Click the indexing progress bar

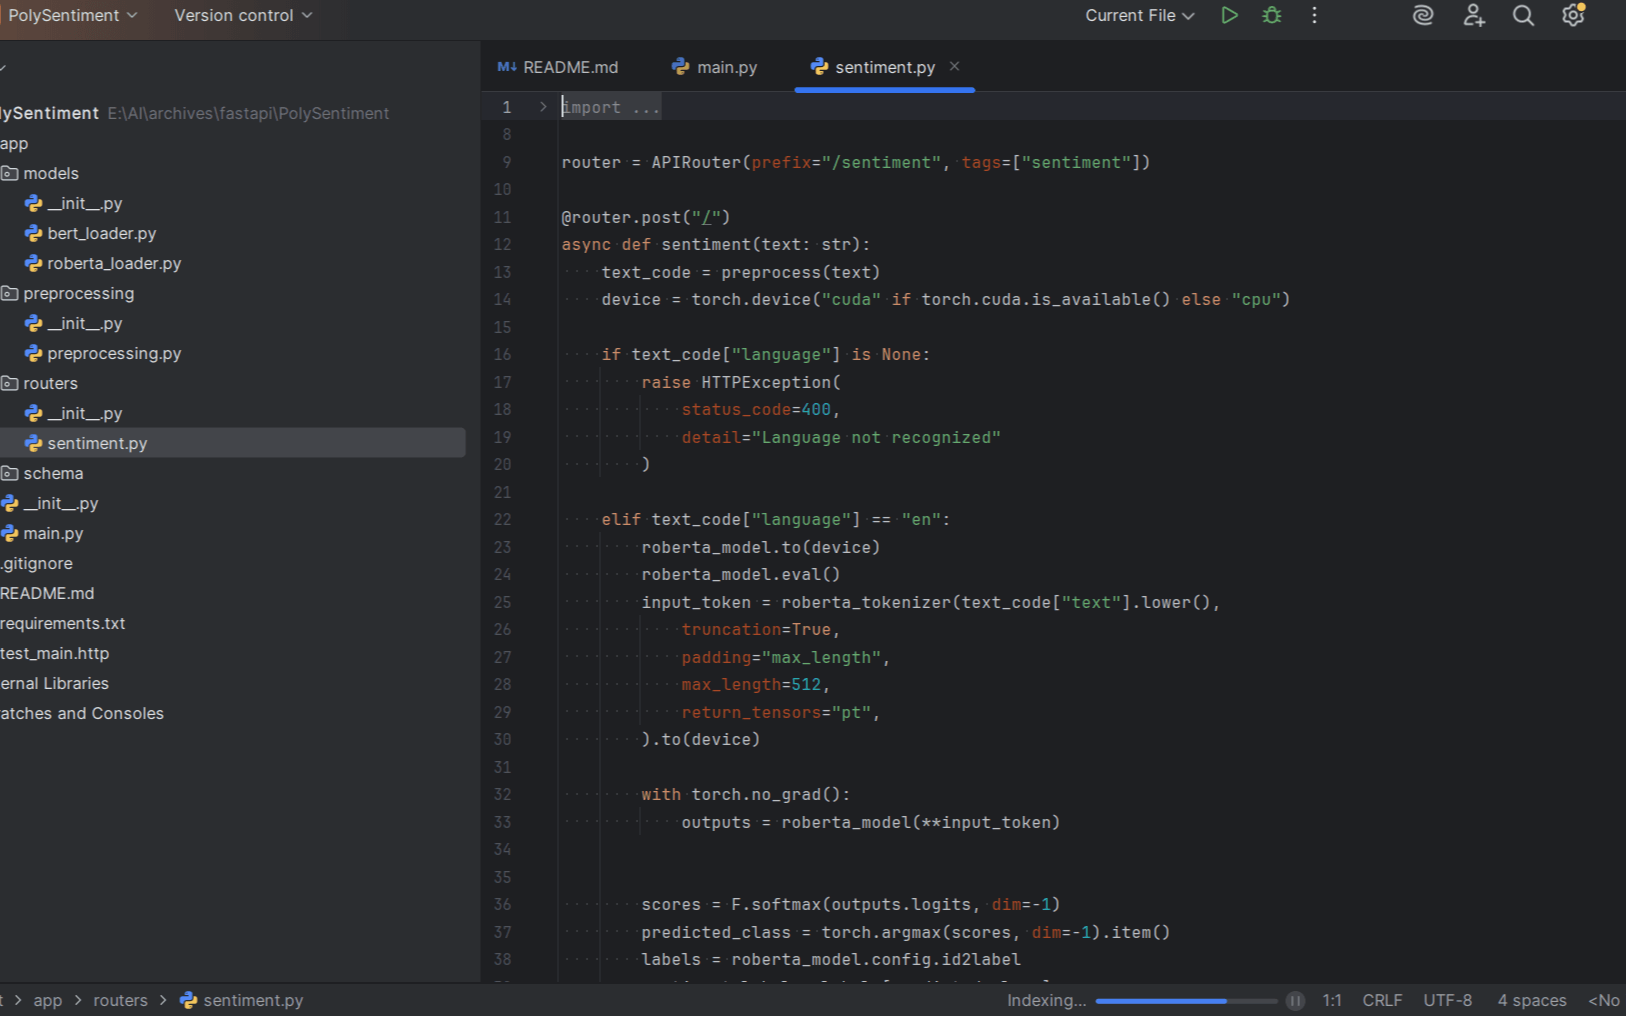(x=1186, y=1000)
